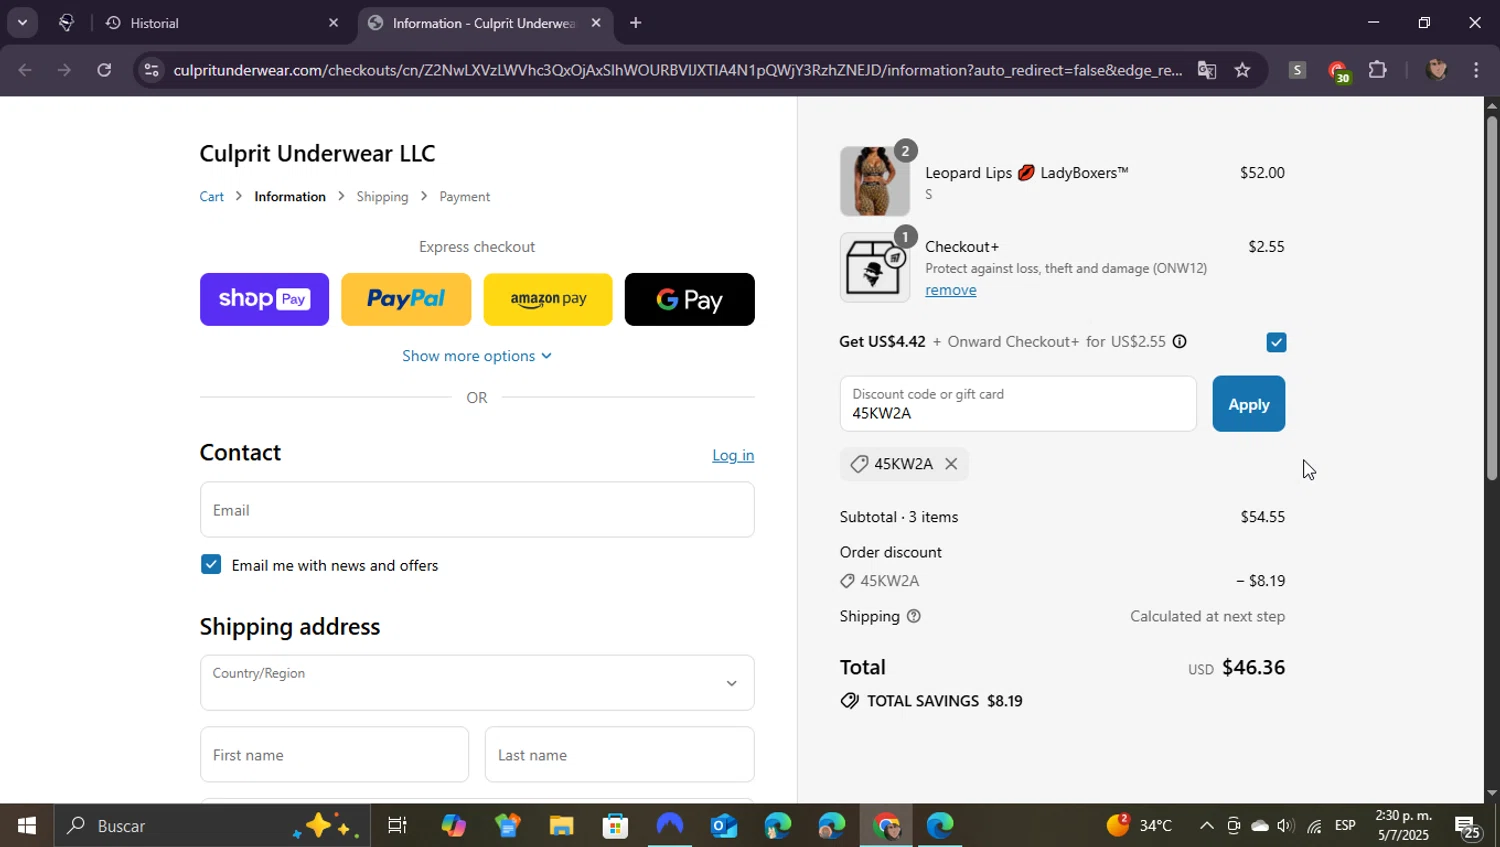
Task: Focus the Email input field
Action: [x=477, y=510]
